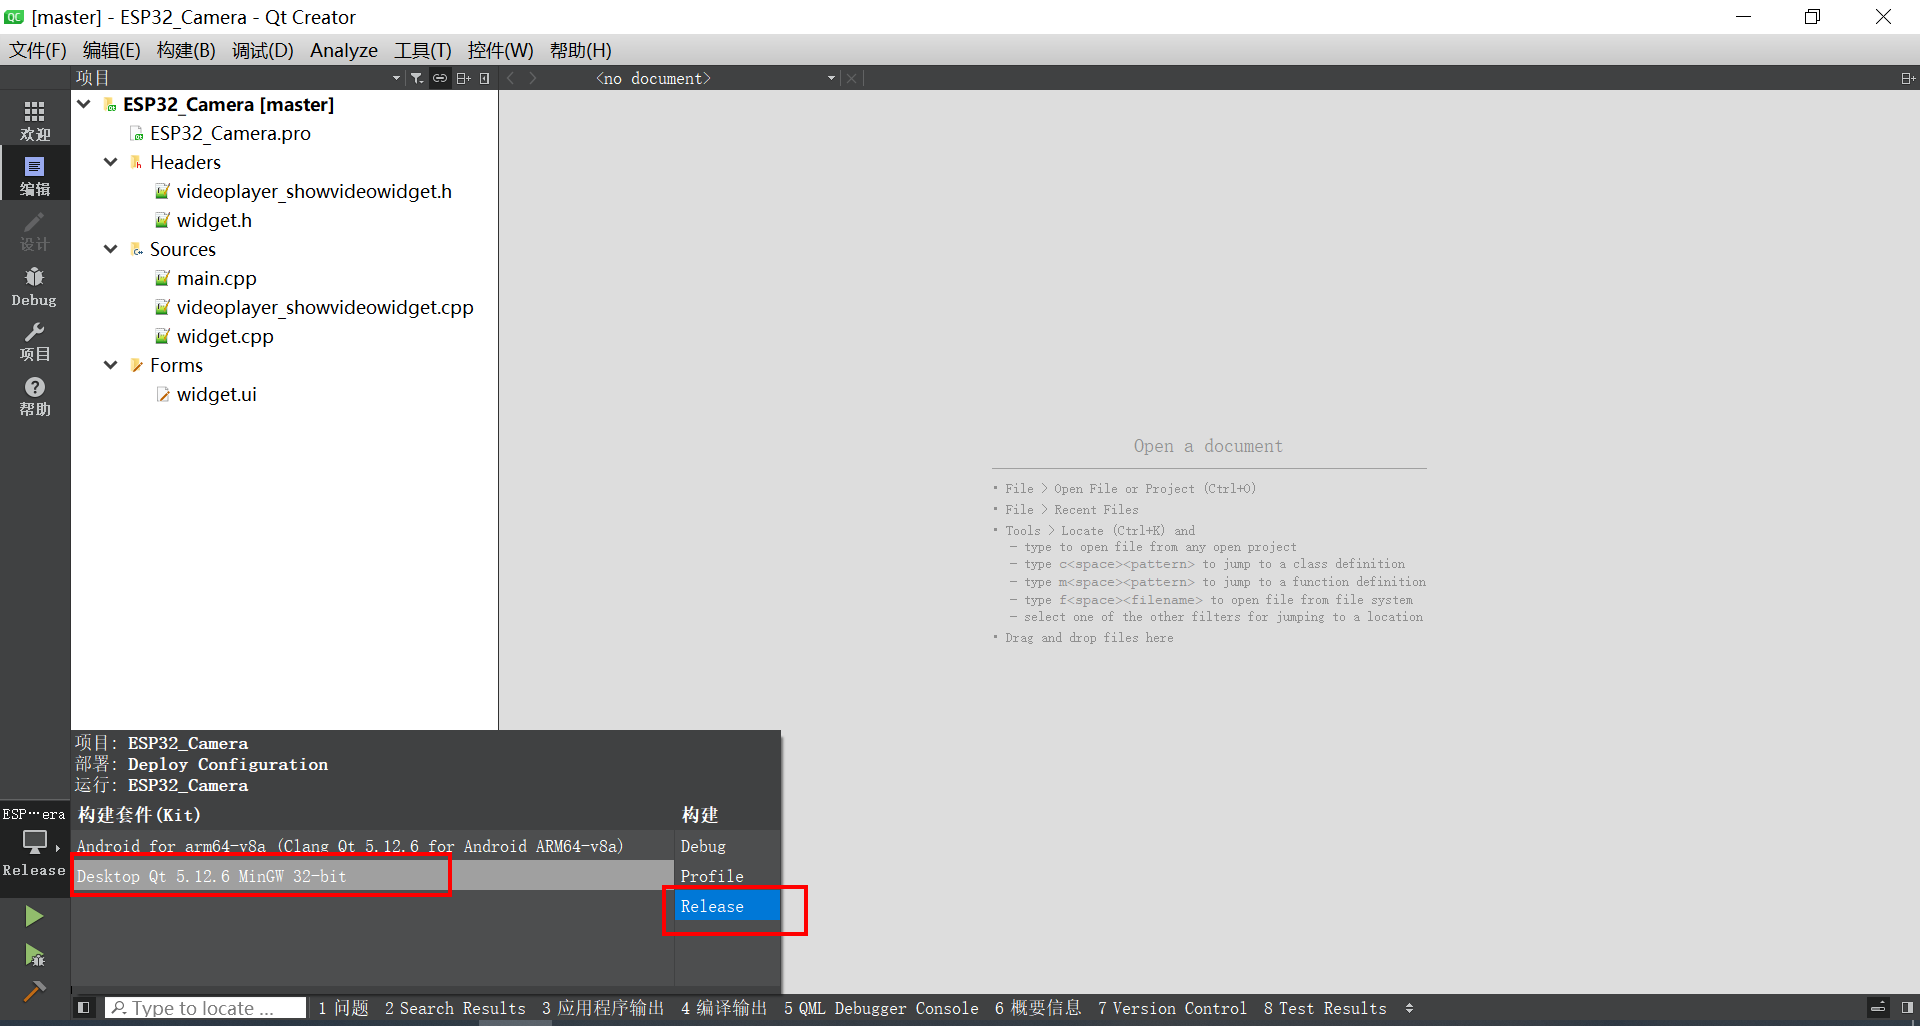Open the 帮助(H) menu
This screenshot has width=1920, height=1026.
pyautogui.click(x=580, y=50)
